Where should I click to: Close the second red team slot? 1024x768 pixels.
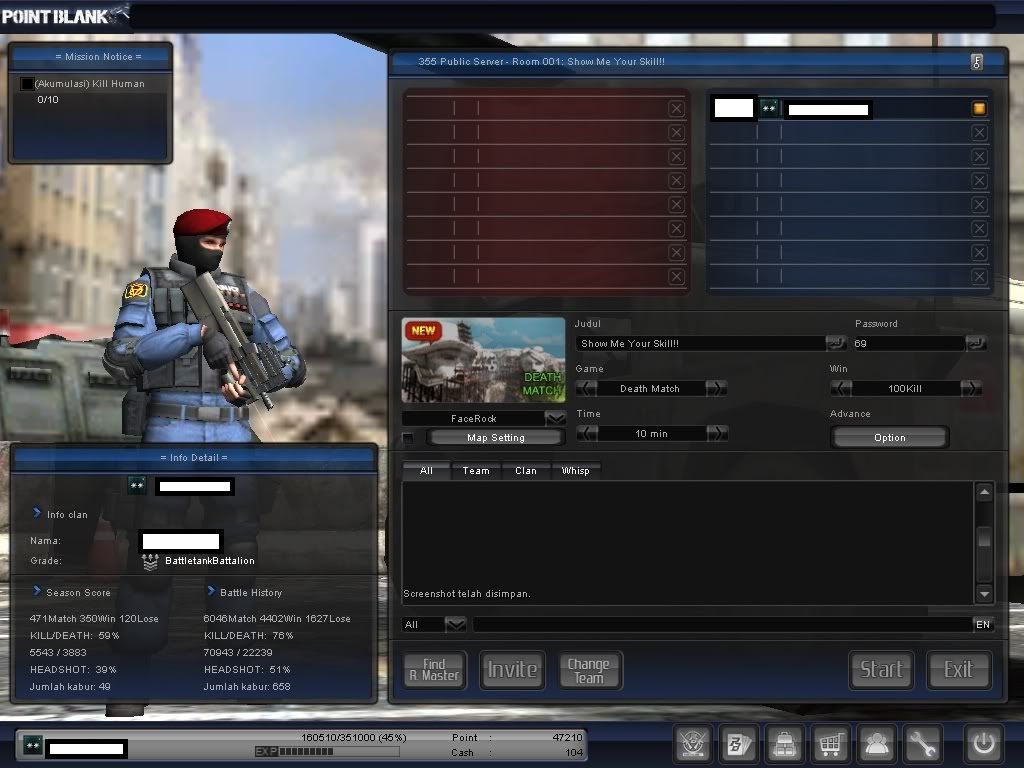[x=677, y=133]
